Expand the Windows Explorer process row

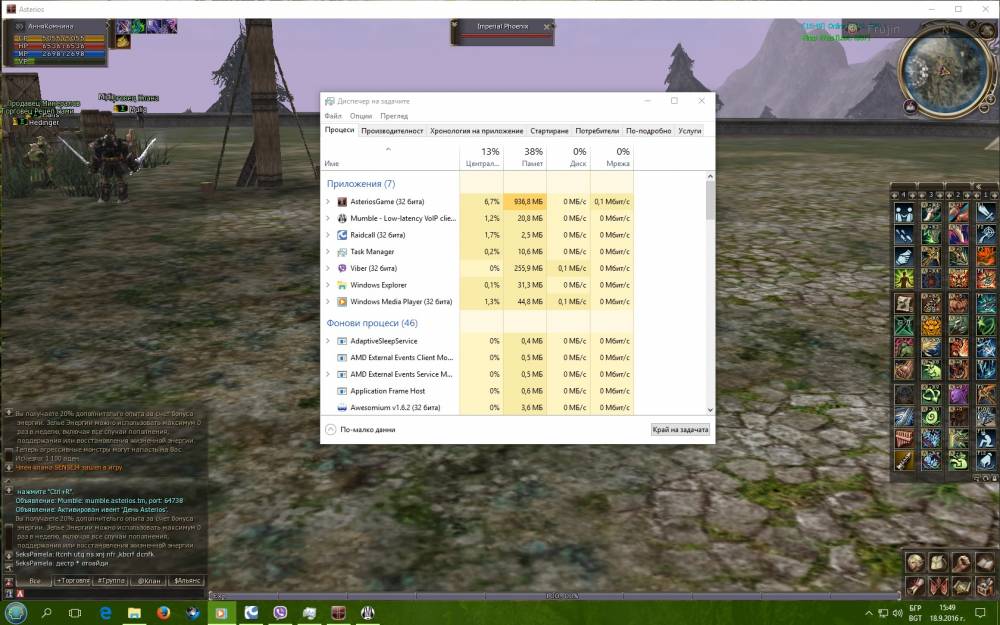click(328, 285)
